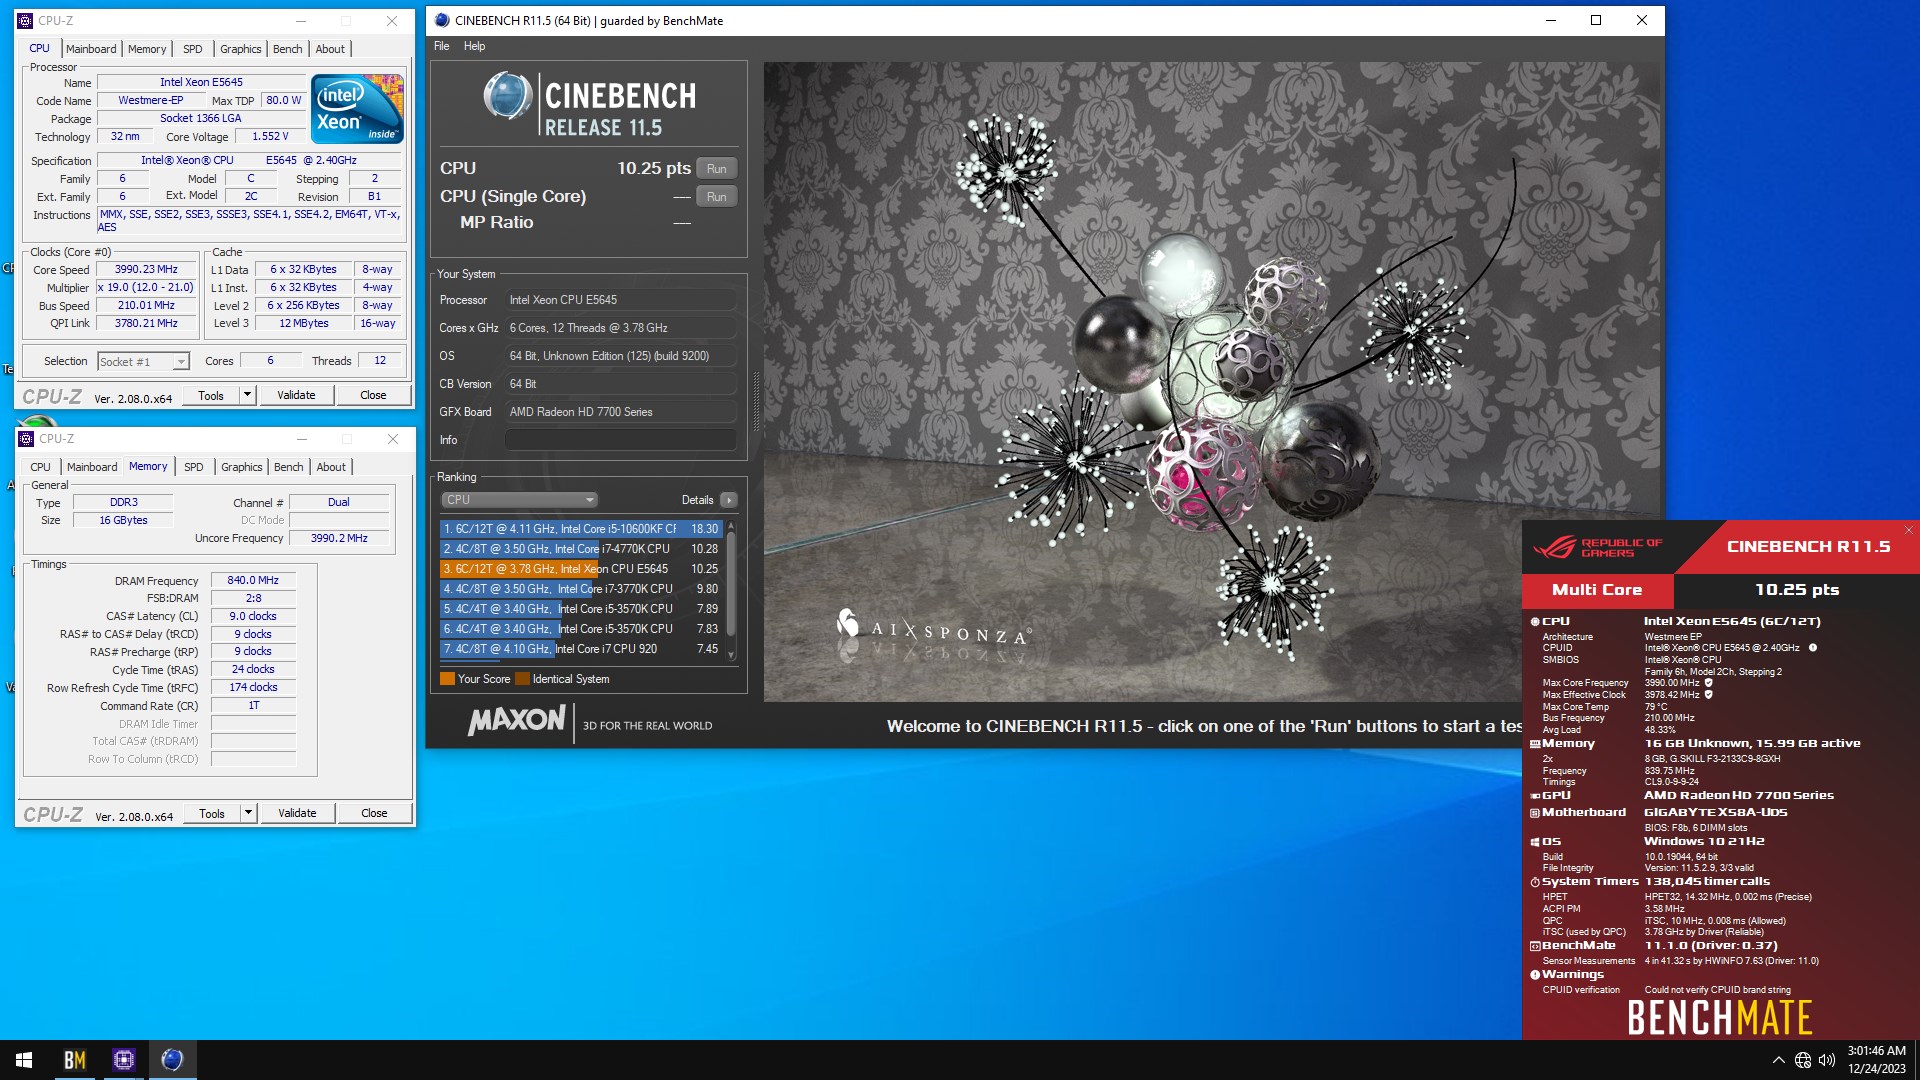Open the Cinebench window title icon
This screenshot has height=1080, width=1920.
[x=442, y=20]
